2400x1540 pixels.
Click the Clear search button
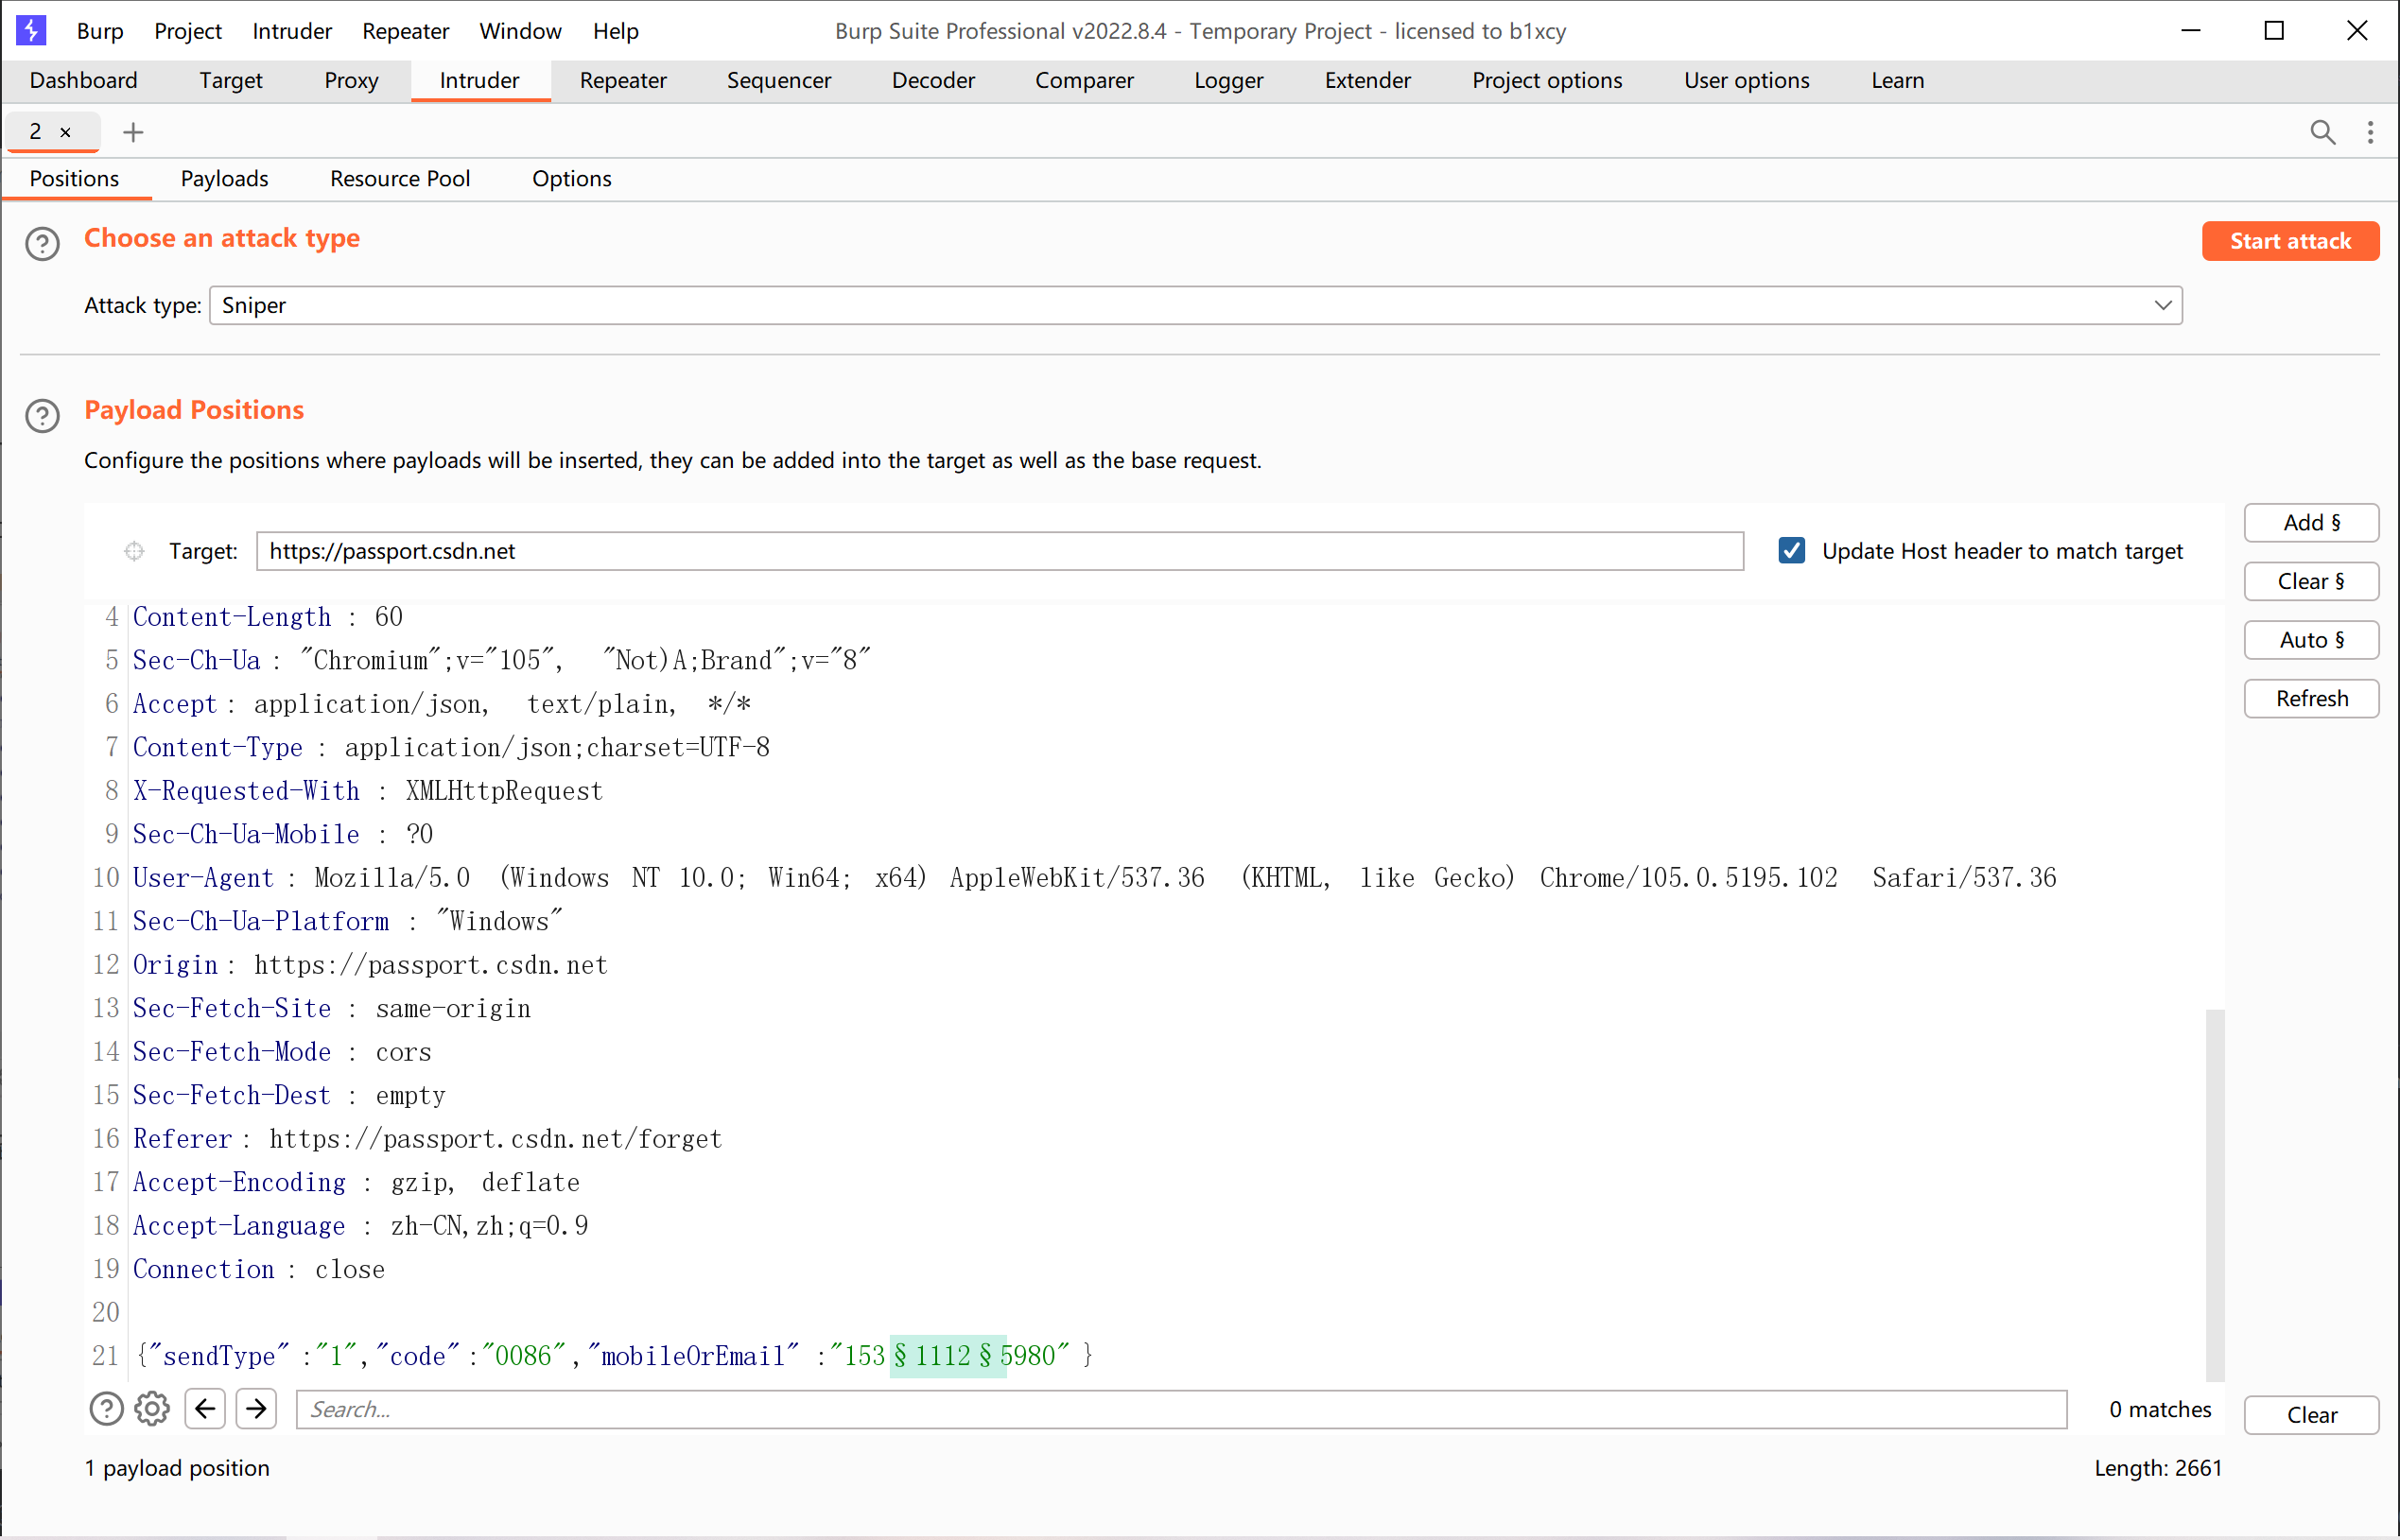[2311, 1415]
